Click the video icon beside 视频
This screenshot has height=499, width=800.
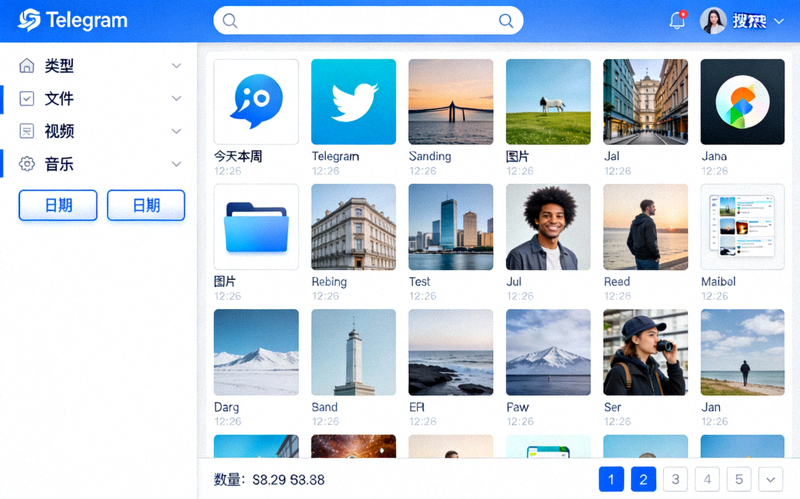click(x=27, y=131)
